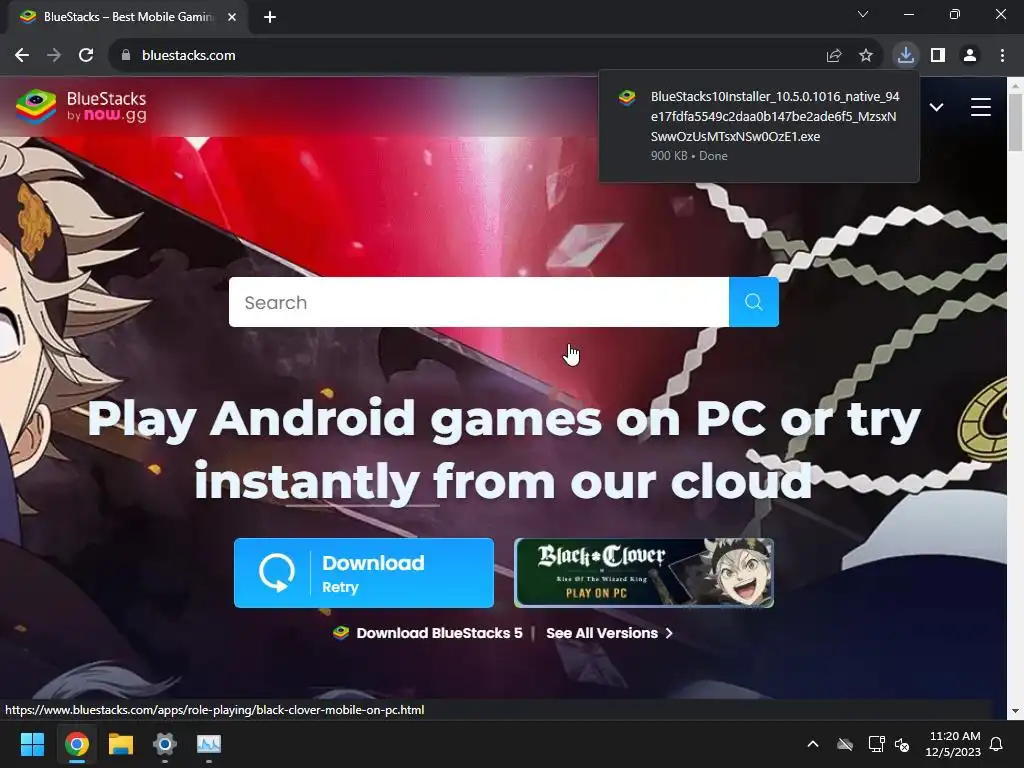Open the Chrome profile menu
1024x768 pixels.
pyautogui.click(x=970, y=56)
